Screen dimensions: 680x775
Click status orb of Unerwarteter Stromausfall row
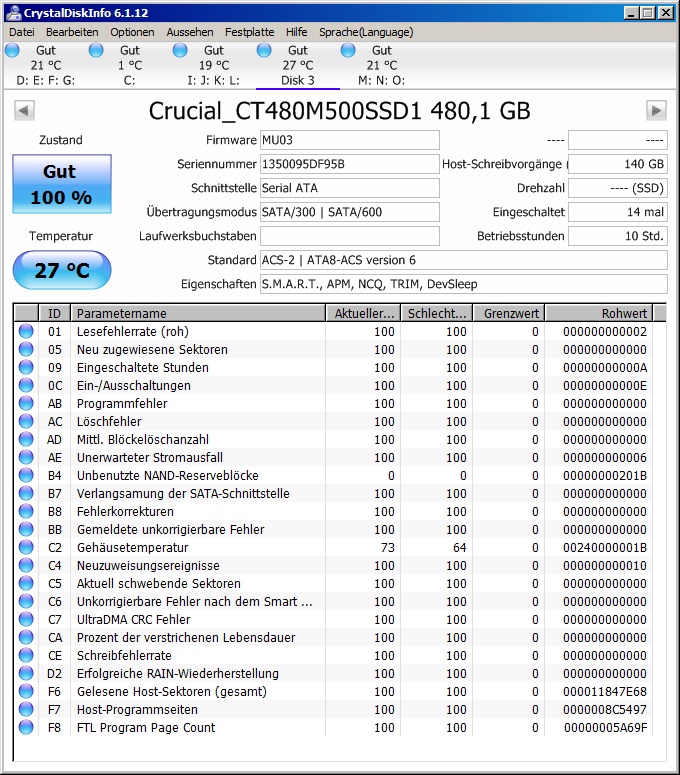pos(26,457)
